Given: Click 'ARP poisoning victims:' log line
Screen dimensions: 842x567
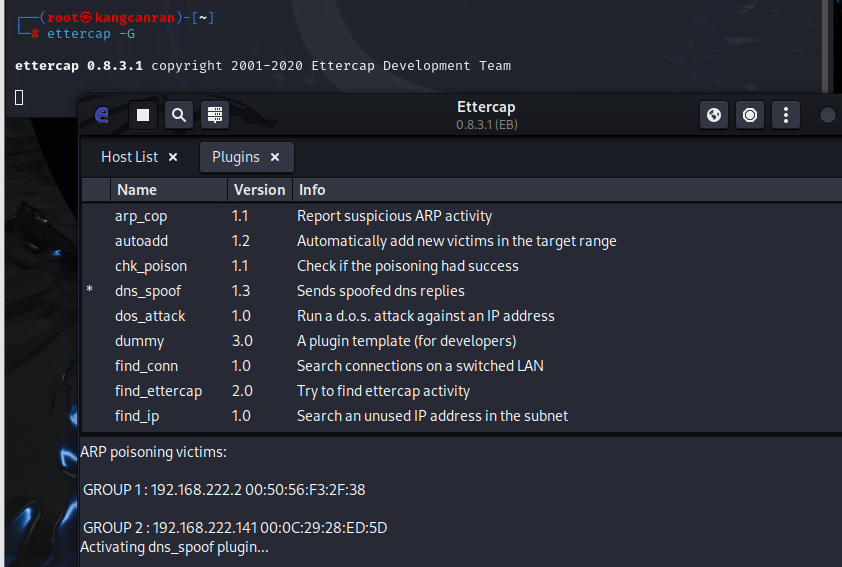Looking at the screenshot, I should click(x=154, y=452).
